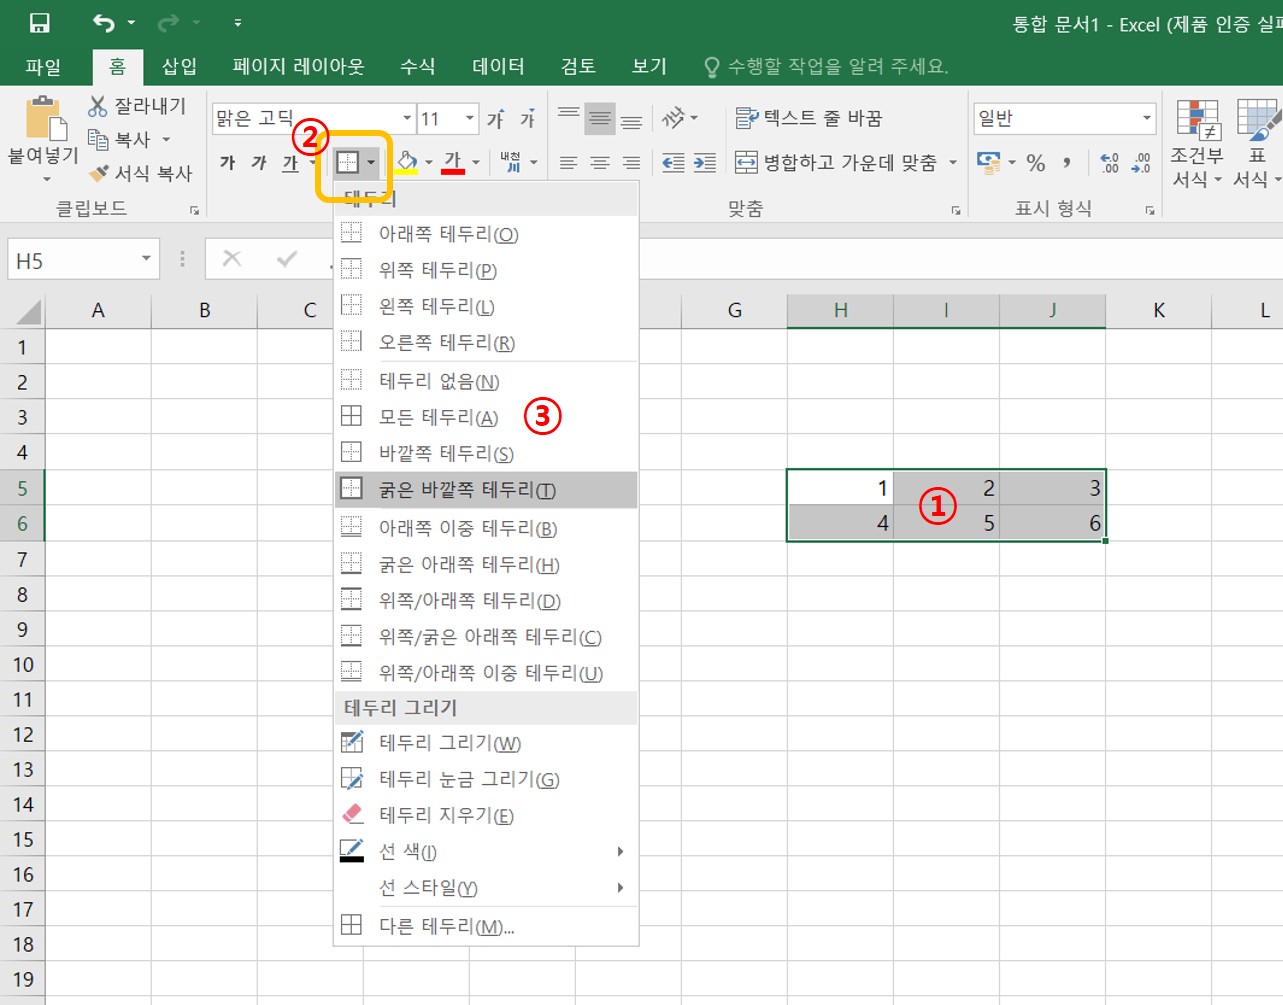1283x1005 pixels.
Task: Click the 보기 (View) tab
Action: 649,67
